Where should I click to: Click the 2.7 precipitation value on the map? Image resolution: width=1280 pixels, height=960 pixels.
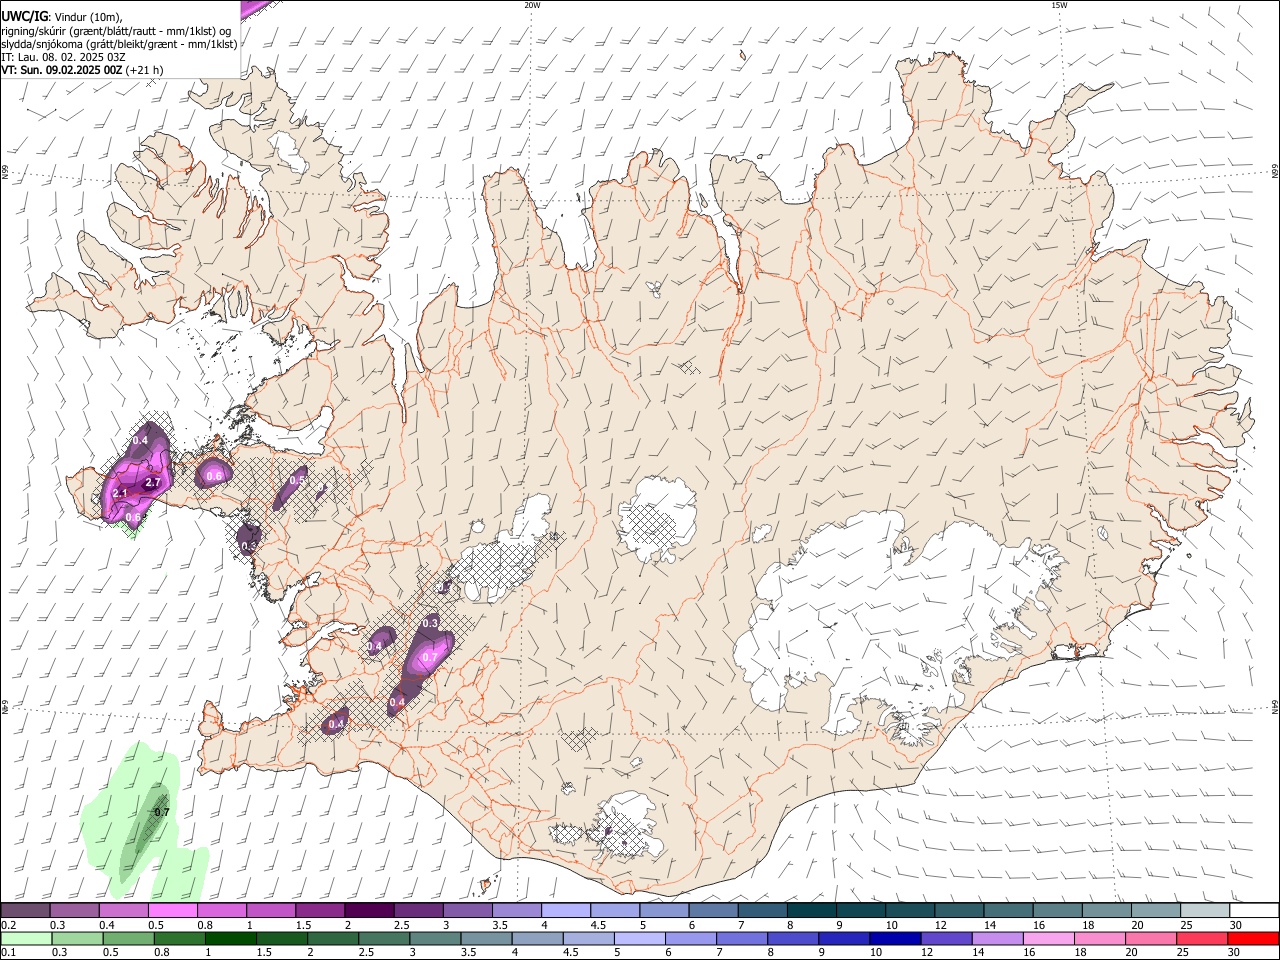pos(153,482)
